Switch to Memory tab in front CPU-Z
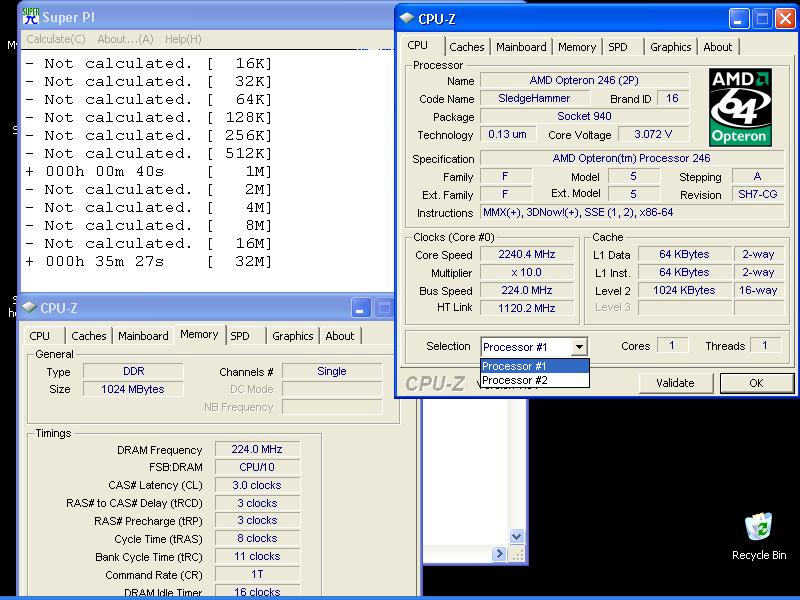 click(577, 47)
